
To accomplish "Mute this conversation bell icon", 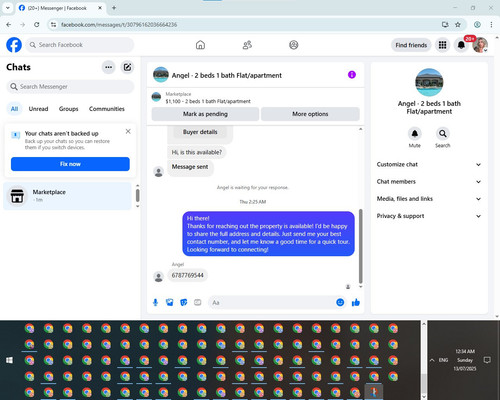I will coord(415,134).
